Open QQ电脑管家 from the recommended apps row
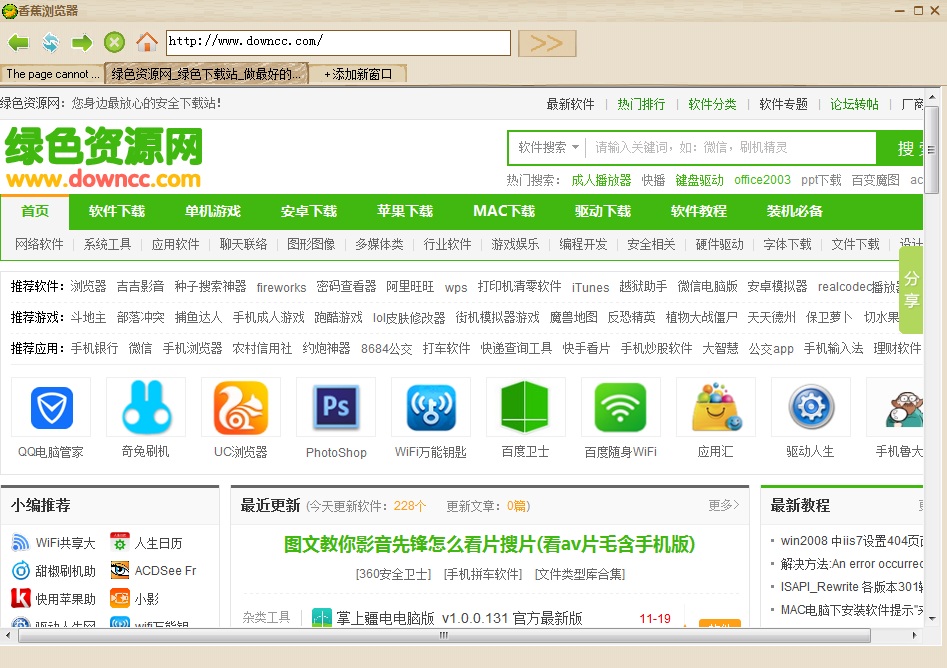 click(x=50, y=407)
